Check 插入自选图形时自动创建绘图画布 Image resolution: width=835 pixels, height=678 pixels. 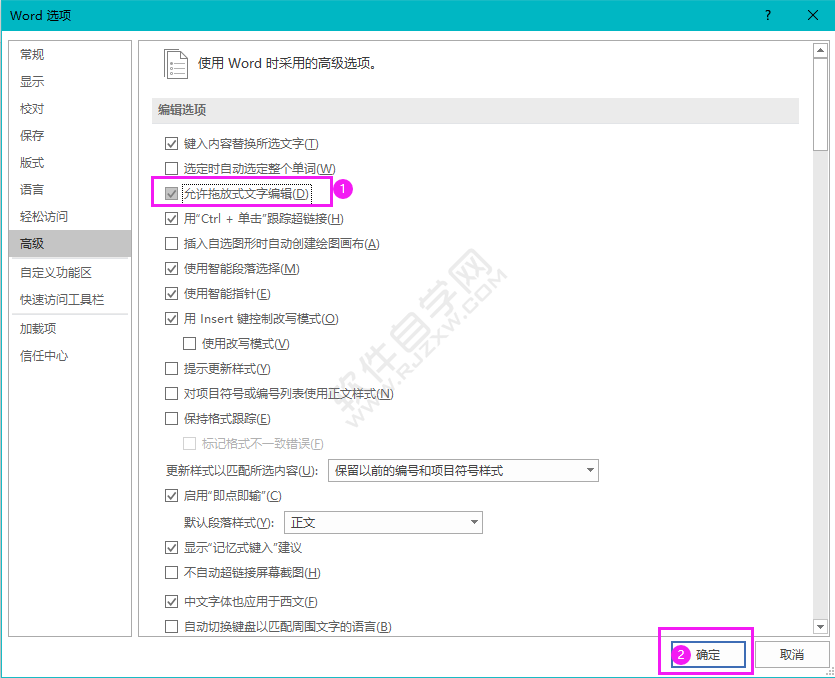(171, 243)
